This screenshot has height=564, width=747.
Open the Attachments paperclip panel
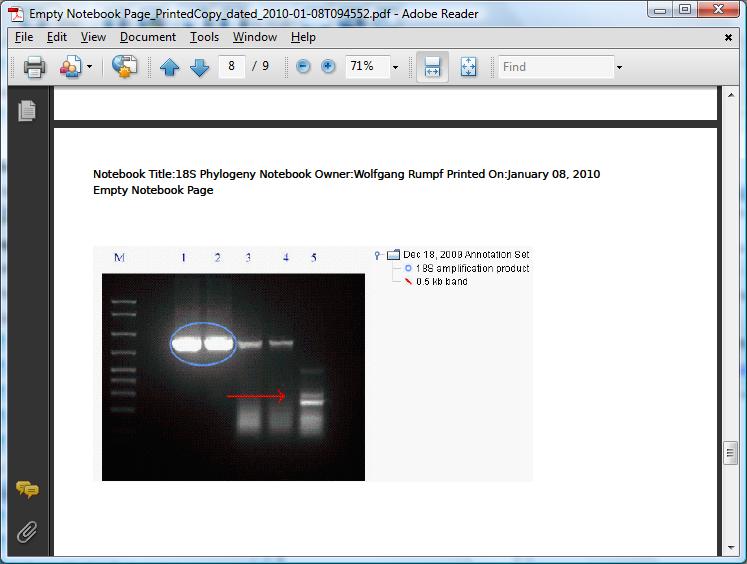click(x=27, y=532)
